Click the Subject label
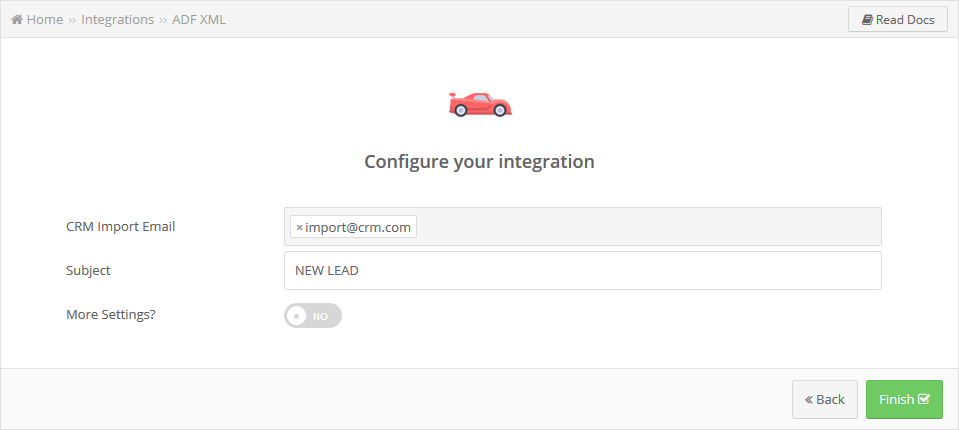The width and height of the screenshot is (959, 430). [88, 270]
